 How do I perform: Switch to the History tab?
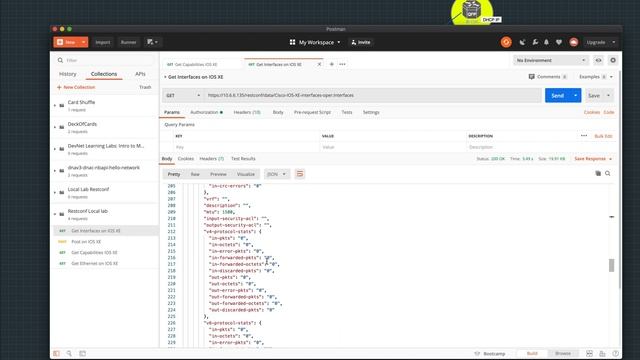(68, 74)
